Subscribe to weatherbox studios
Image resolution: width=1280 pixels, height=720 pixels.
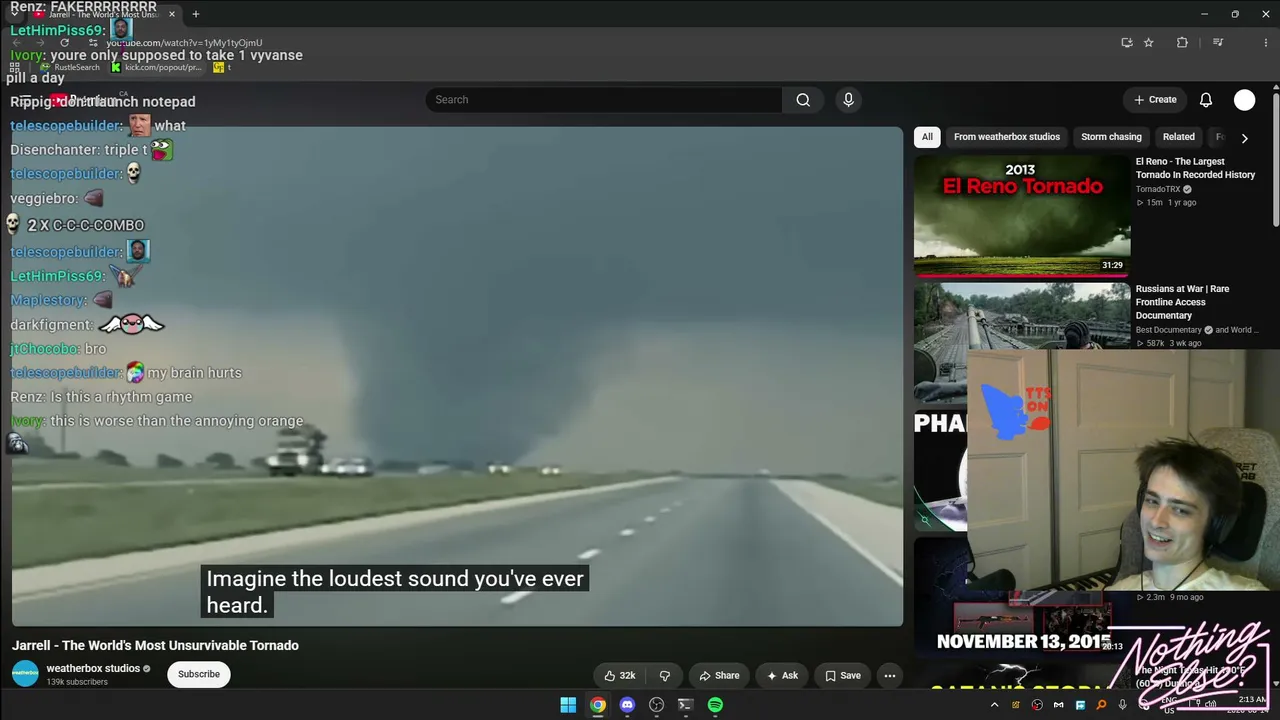[199, 674]
